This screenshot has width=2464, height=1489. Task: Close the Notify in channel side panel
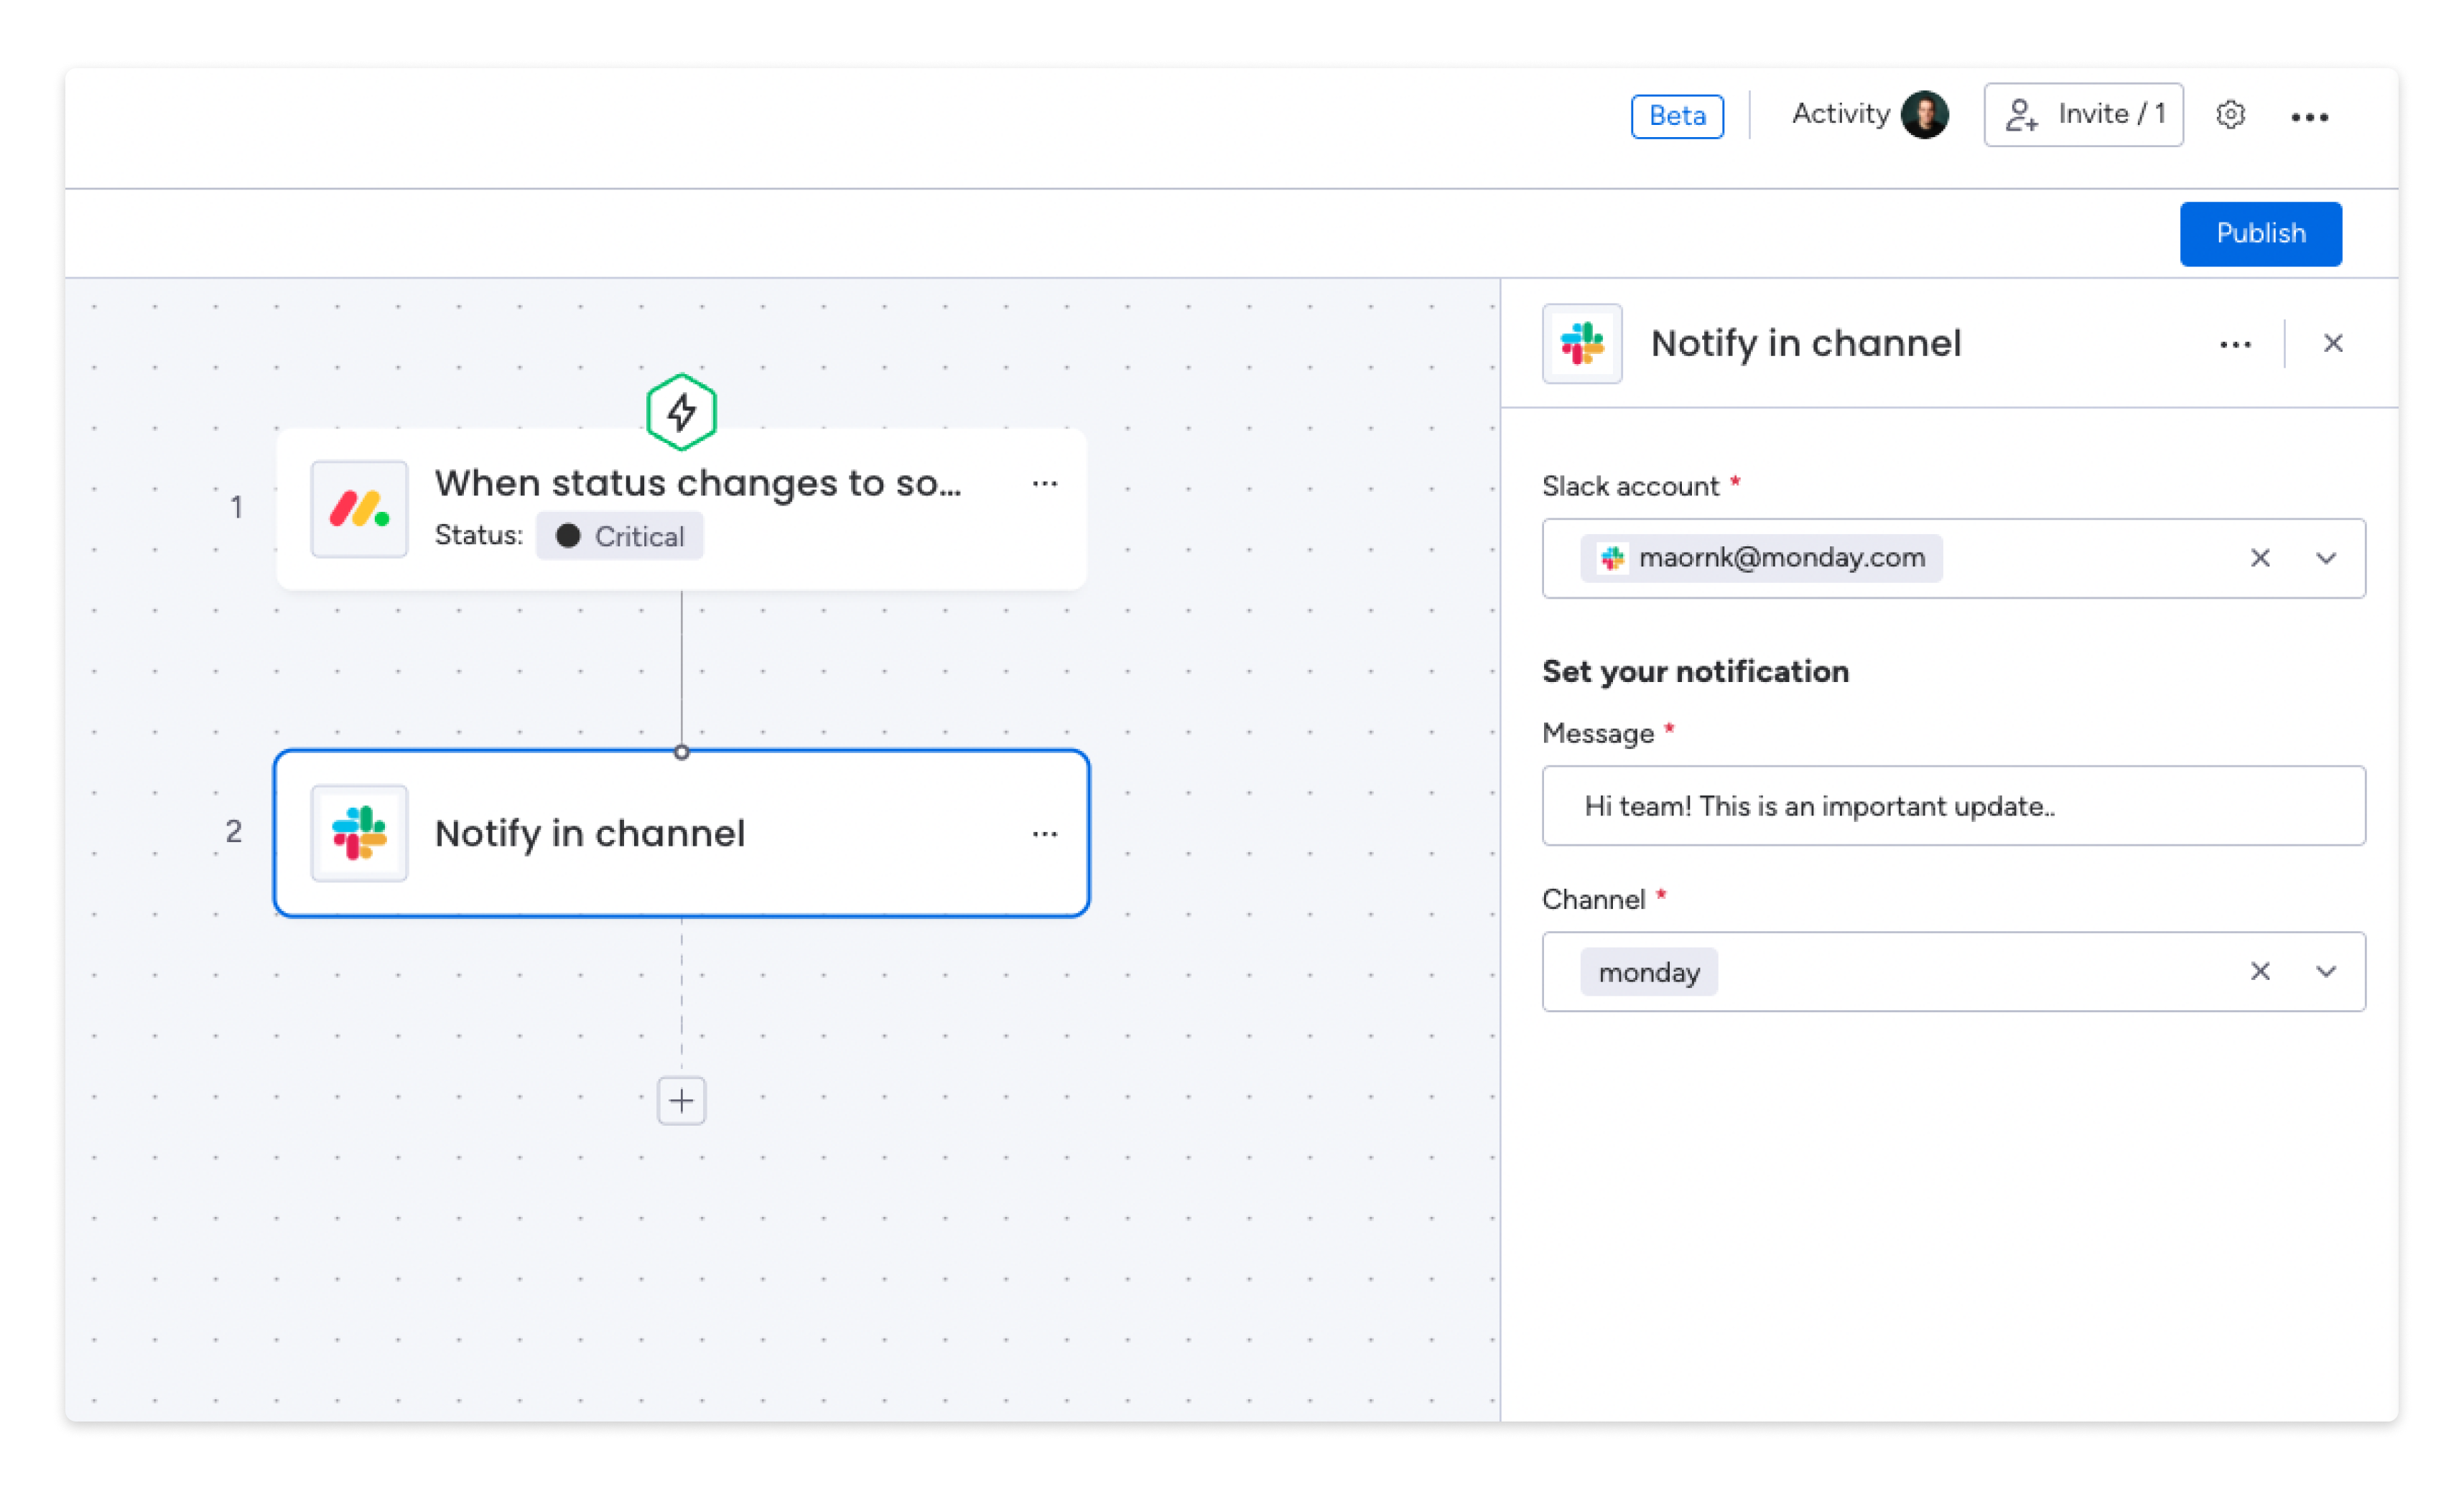click(x=2332, y=343)
